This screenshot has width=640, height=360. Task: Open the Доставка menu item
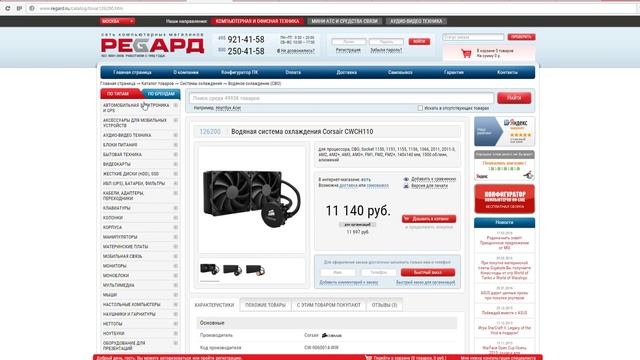(x=347, y=72)
